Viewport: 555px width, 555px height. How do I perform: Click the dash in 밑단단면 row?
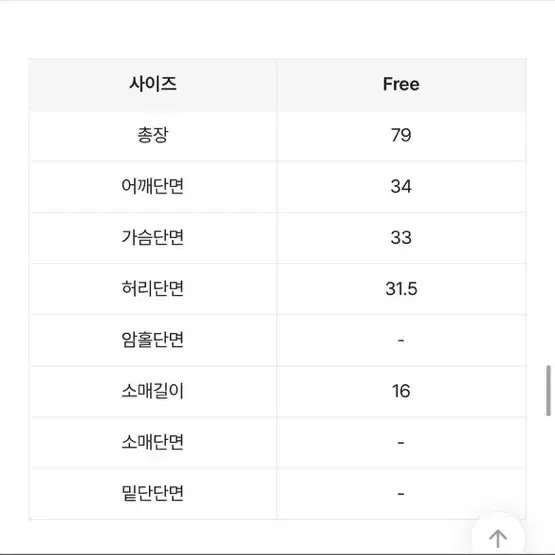(401, 493)
